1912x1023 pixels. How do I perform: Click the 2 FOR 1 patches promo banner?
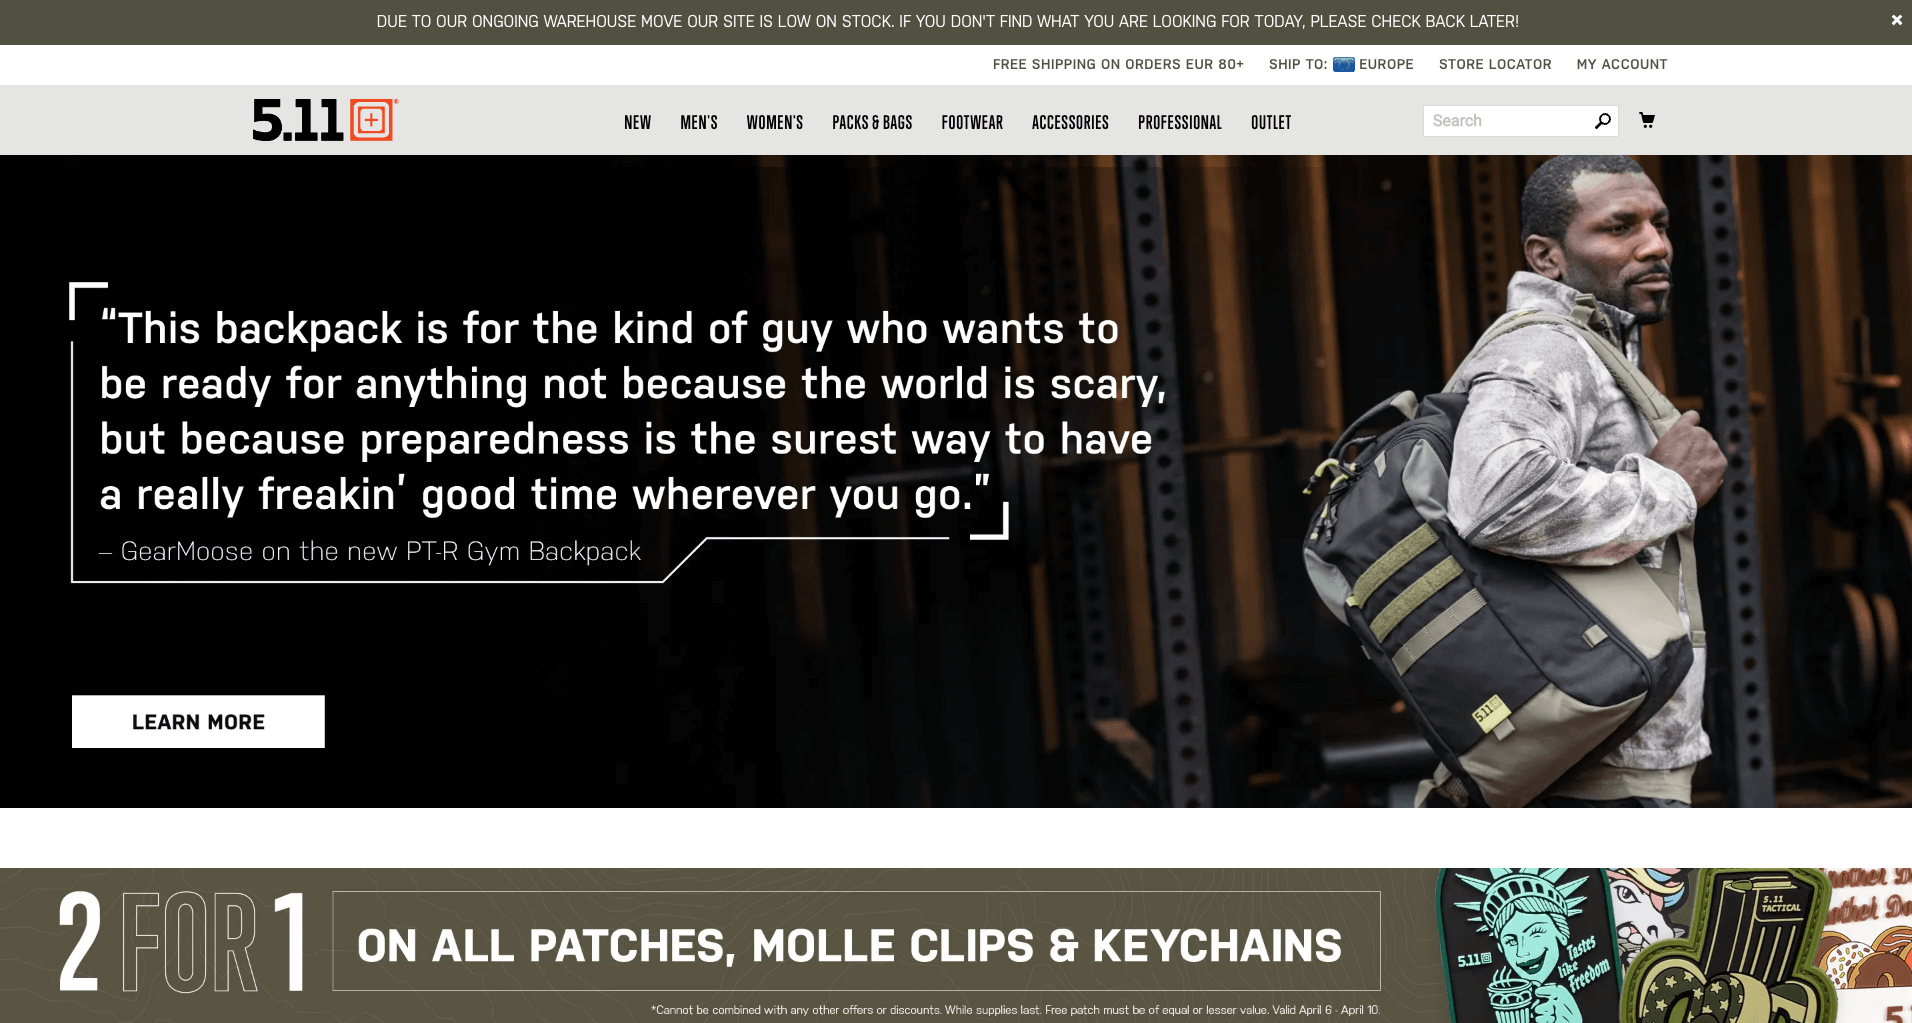pos(956,945)
